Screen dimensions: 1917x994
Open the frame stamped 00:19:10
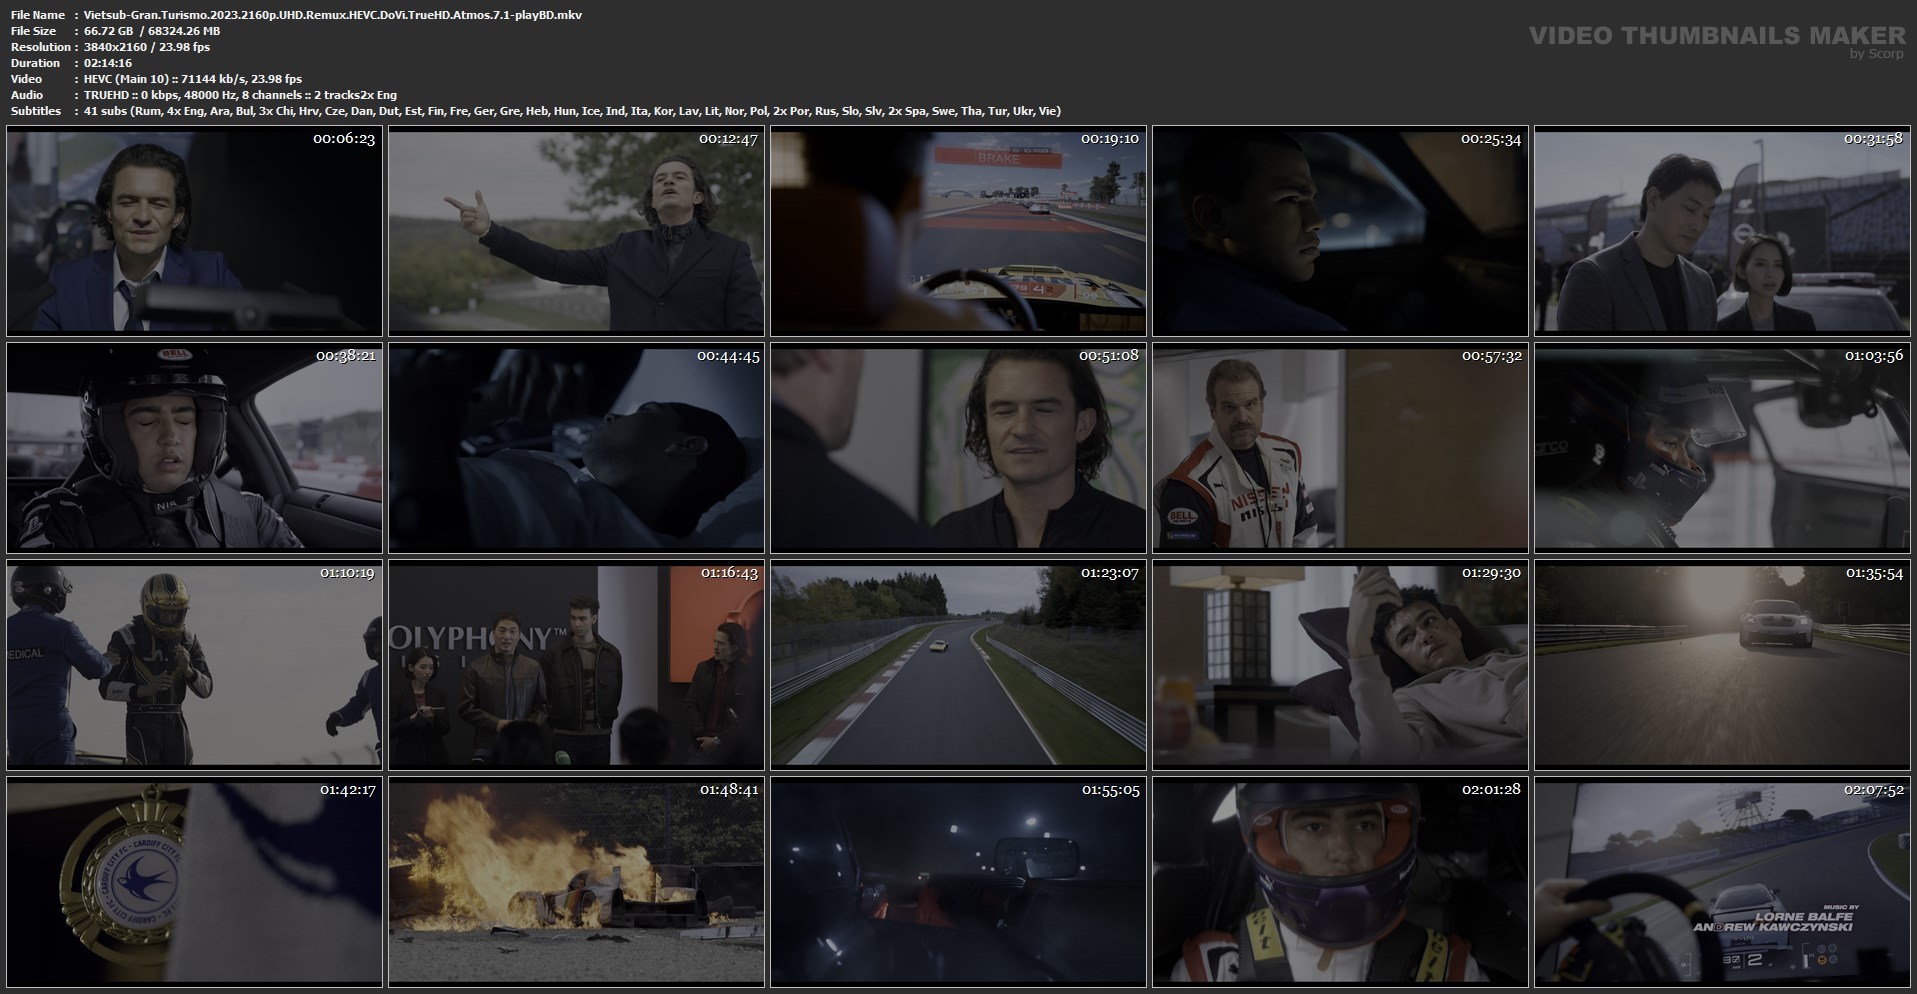click(x=958, y=231)
